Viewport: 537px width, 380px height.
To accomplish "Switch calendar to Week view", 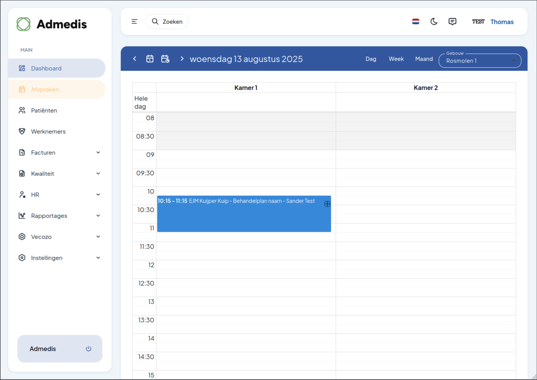I will tap(396, 59).
